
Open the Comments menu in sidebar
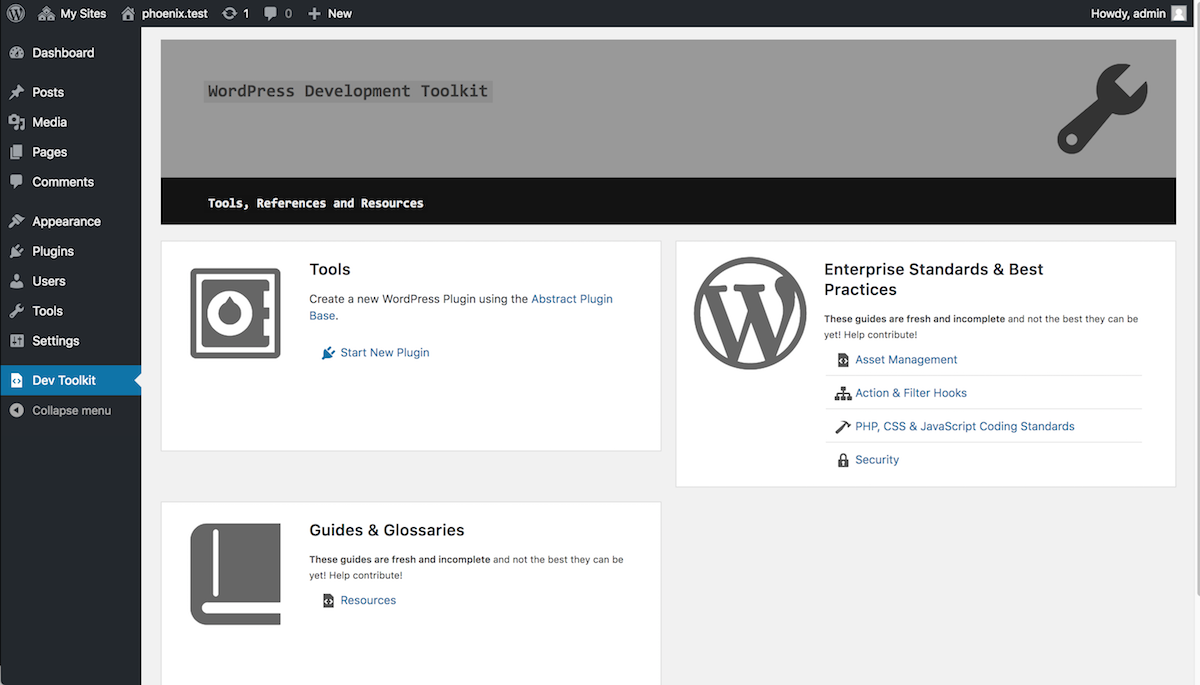70,182
